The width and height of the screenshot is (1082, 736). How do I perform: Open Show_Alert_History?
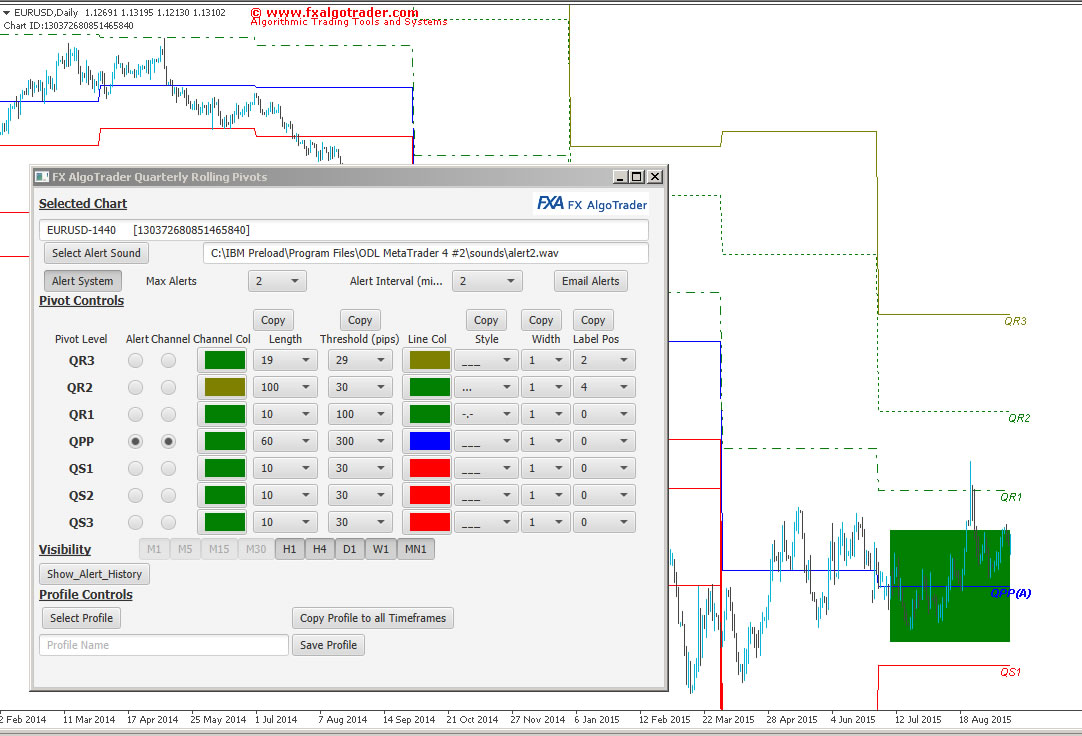95,574
